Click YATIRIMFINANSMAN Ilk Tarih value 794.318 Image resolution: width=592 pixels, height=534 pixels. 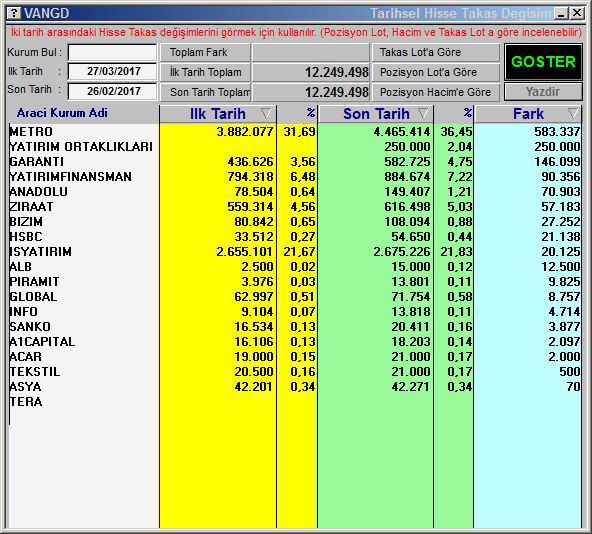(250, 176)
